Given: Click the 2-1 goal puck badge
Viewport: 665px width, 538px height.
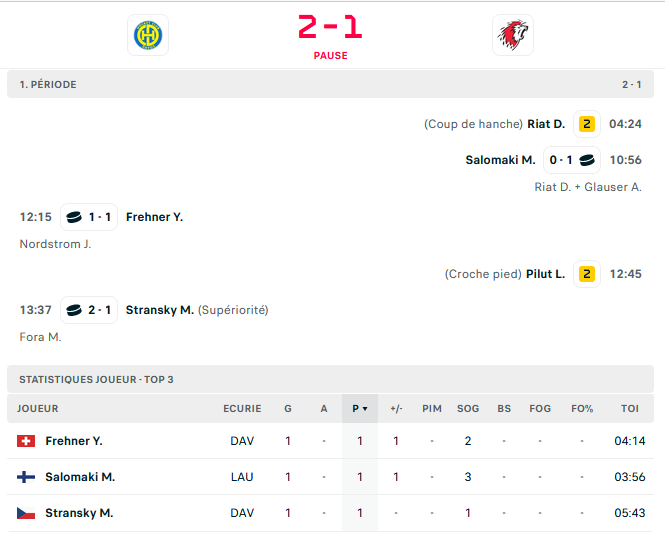Looking at the screenshot, I should pyautogui.click(x=89, y=310).
